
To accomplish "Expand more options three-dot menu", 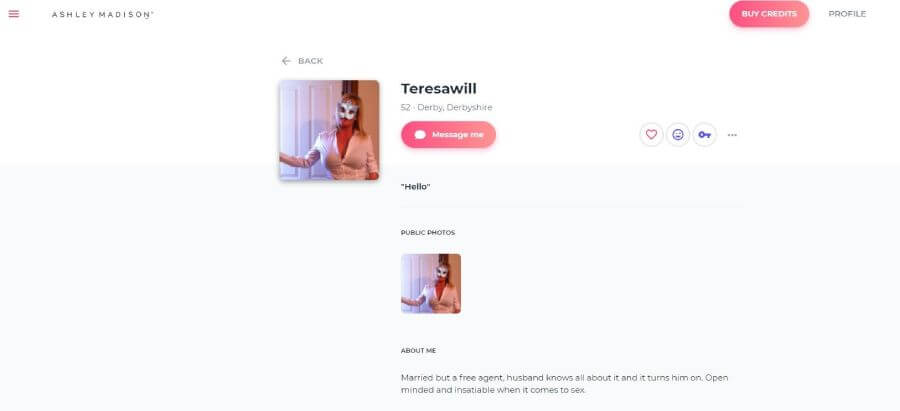I will [732, 135].
